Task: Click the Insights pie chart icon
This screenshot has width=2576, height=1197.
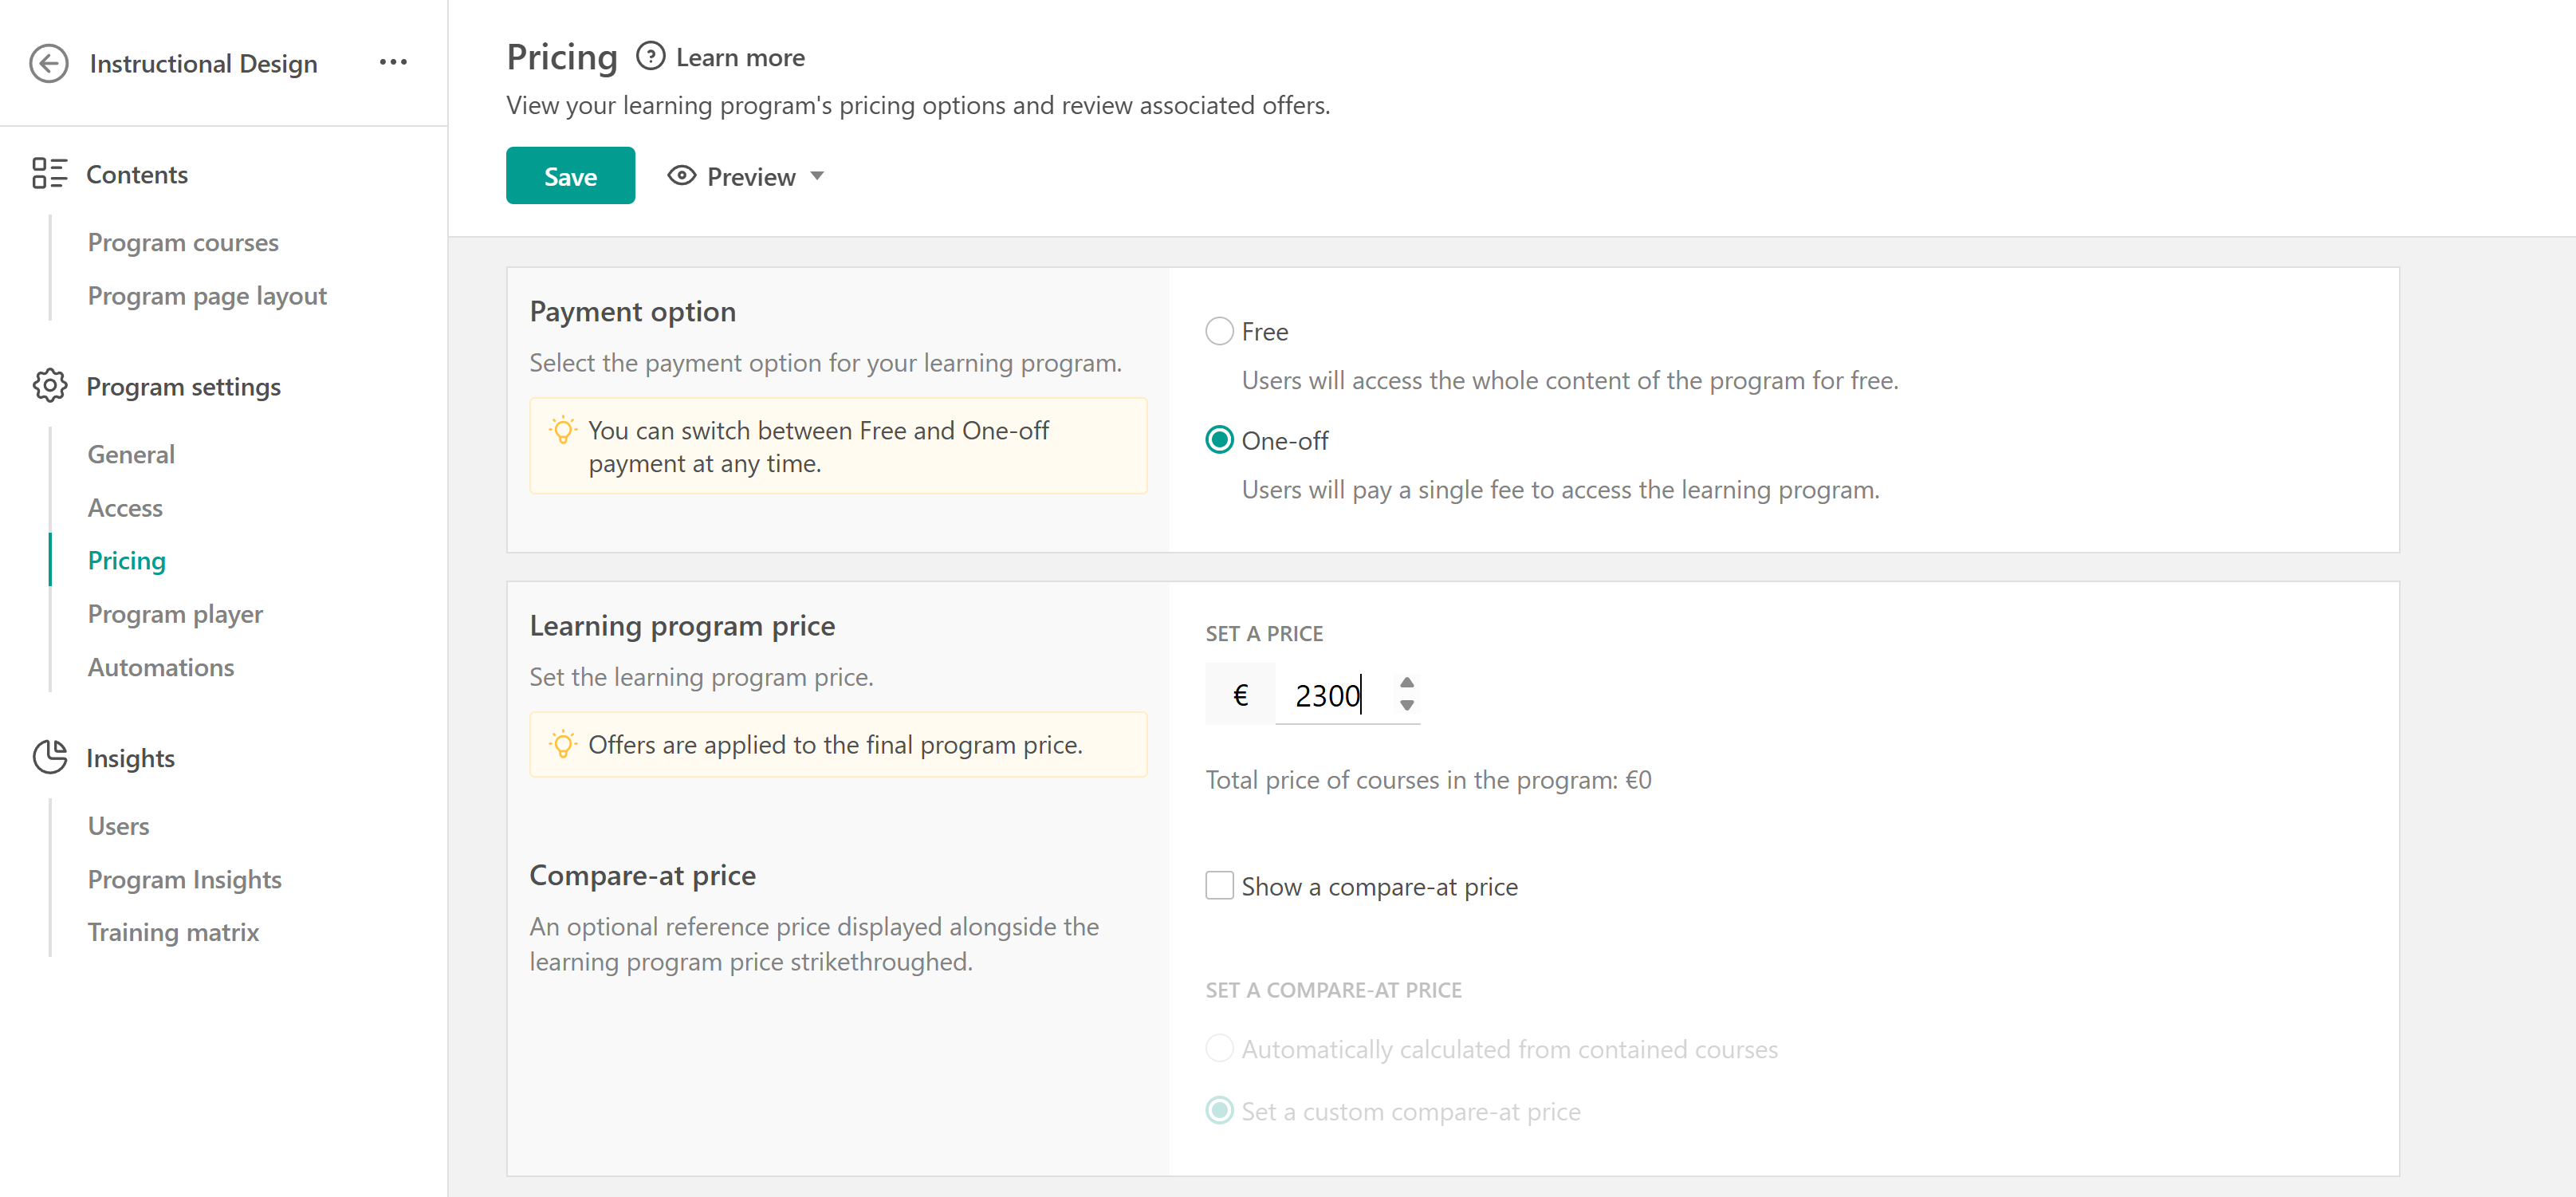Action: 49,757
